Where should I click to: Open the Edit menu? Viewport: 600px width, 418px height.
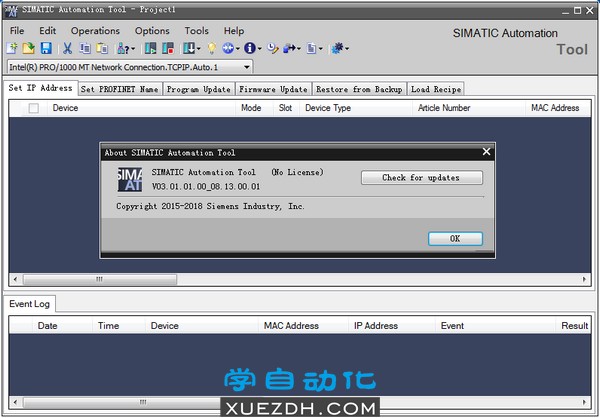point(47,31)
